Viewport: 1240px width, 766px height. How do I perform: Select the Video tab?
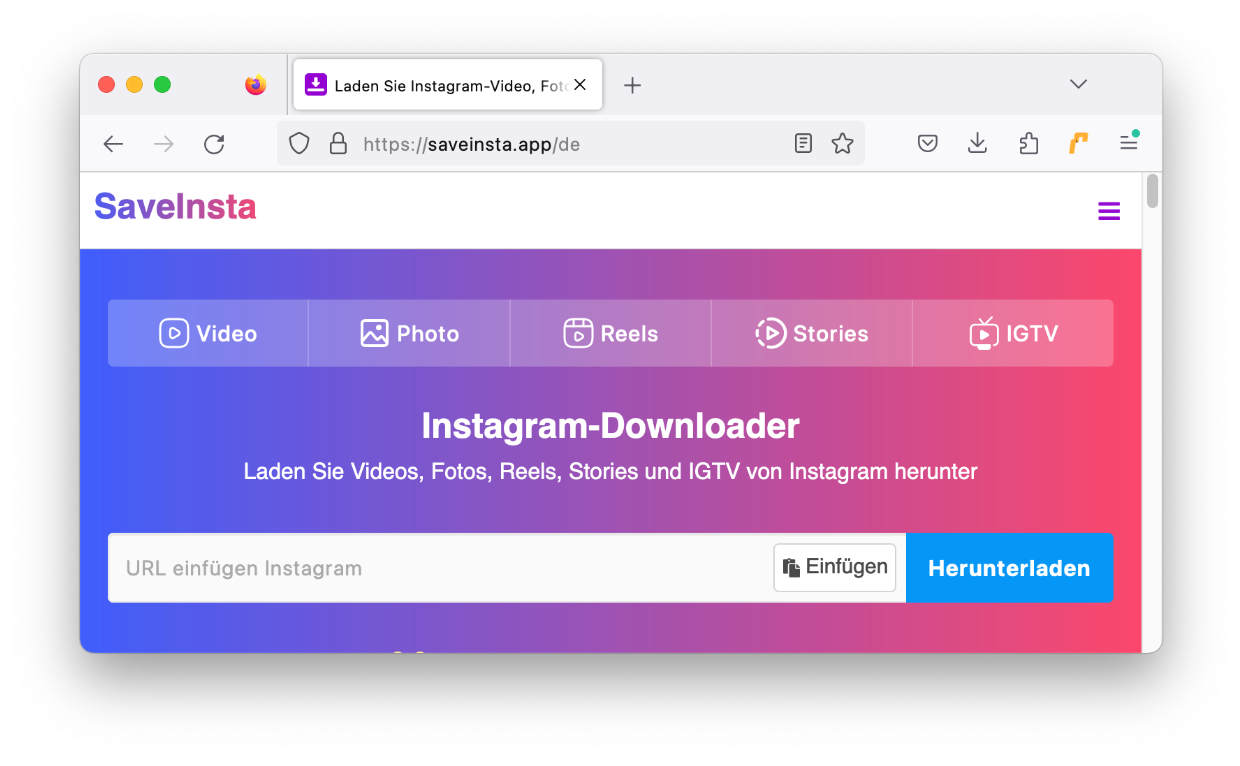(x=208, y=333)
